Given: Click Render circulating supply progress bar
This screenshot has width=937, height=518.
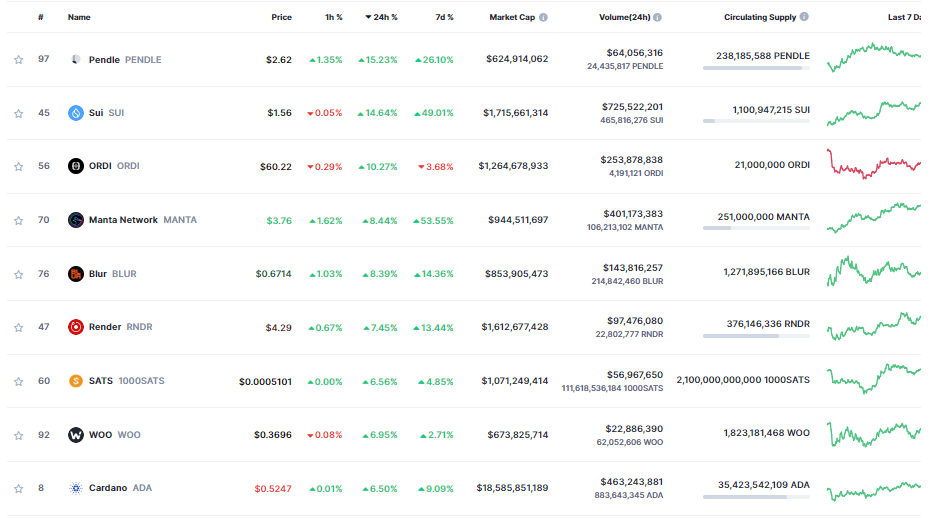Looking at the screenshot, I should coord(756,336).
